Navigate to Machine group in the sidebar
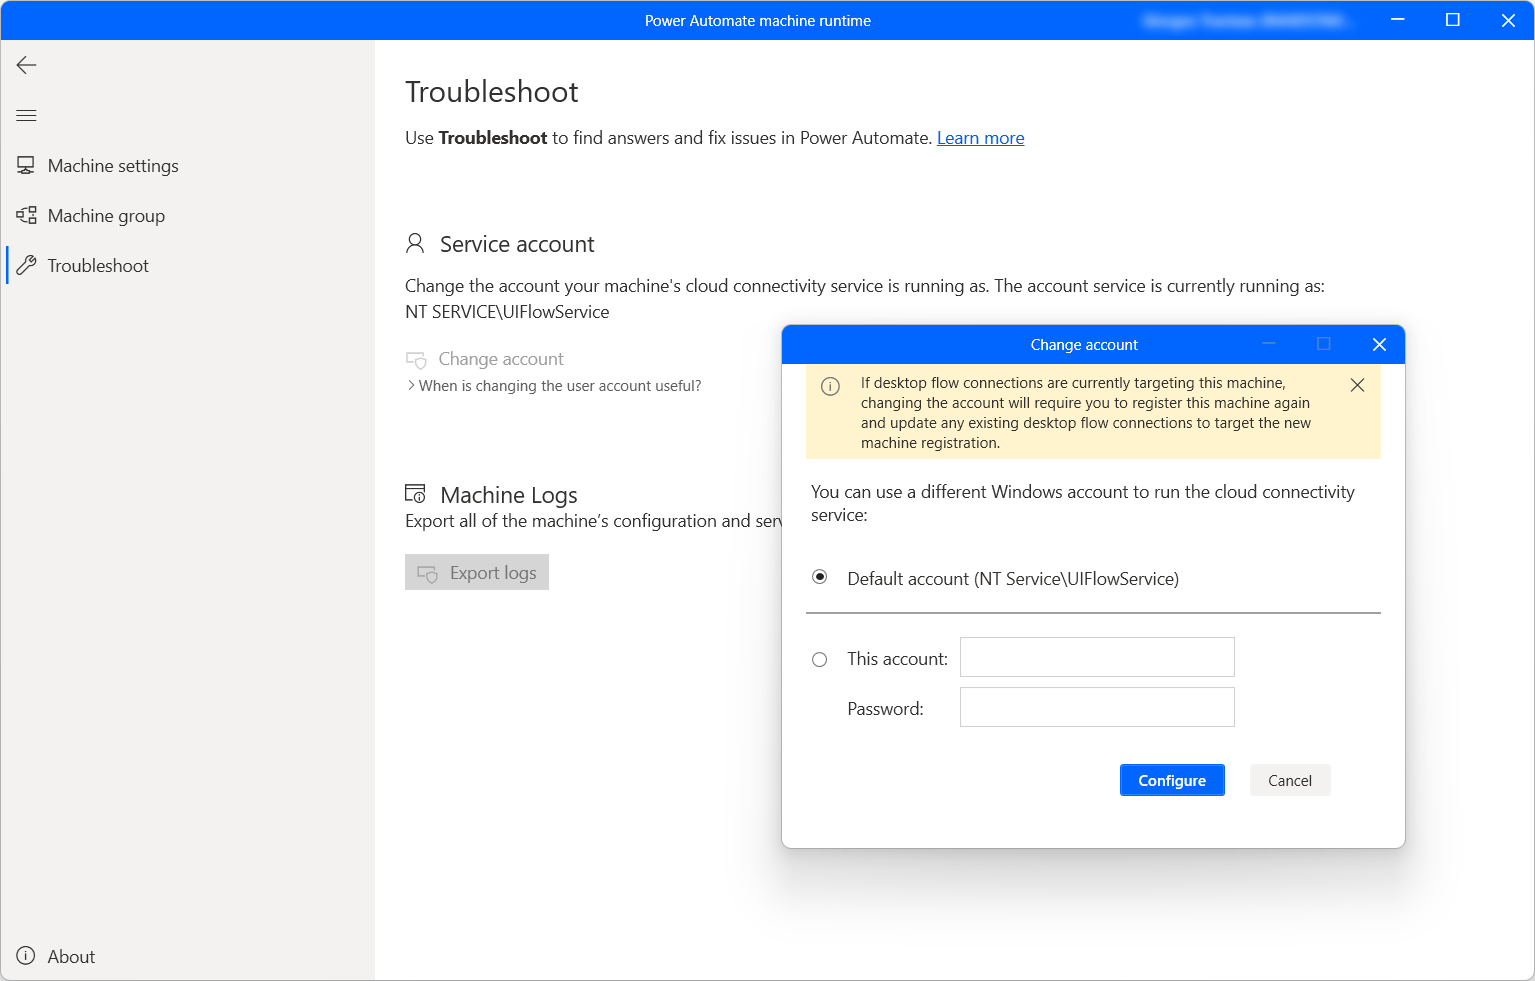Viewport: 1535px width, 981px height. (105, 215)
